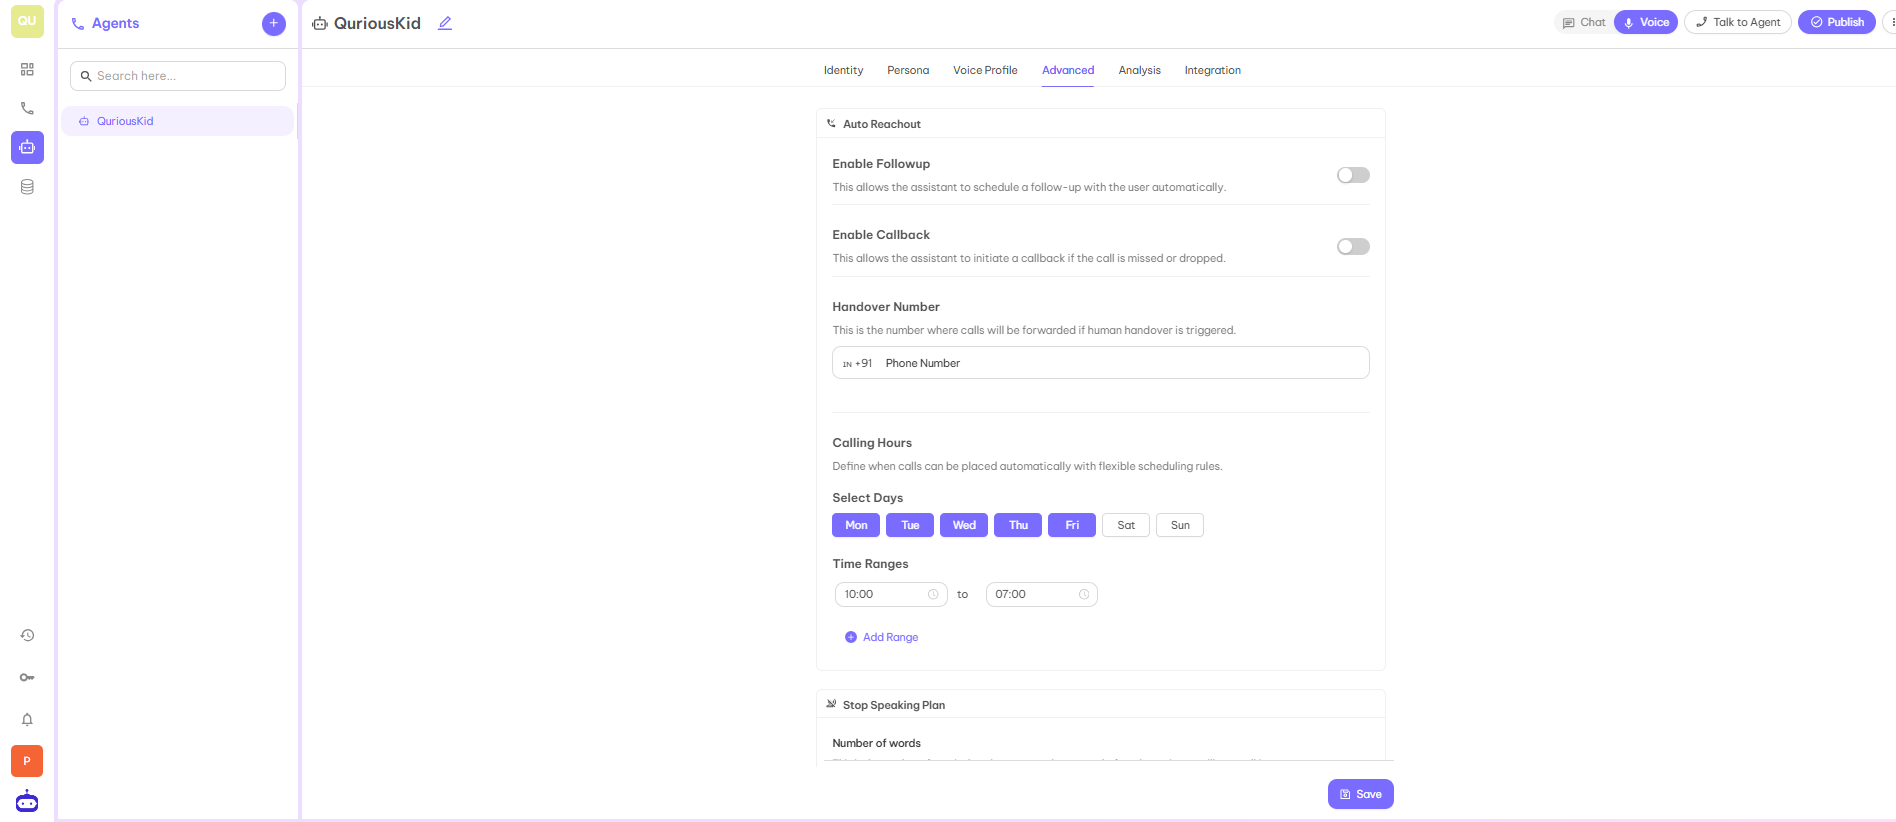Click the Handover Number label
This screenshot has width=1896, height=822.
click(x=886, y=307)
